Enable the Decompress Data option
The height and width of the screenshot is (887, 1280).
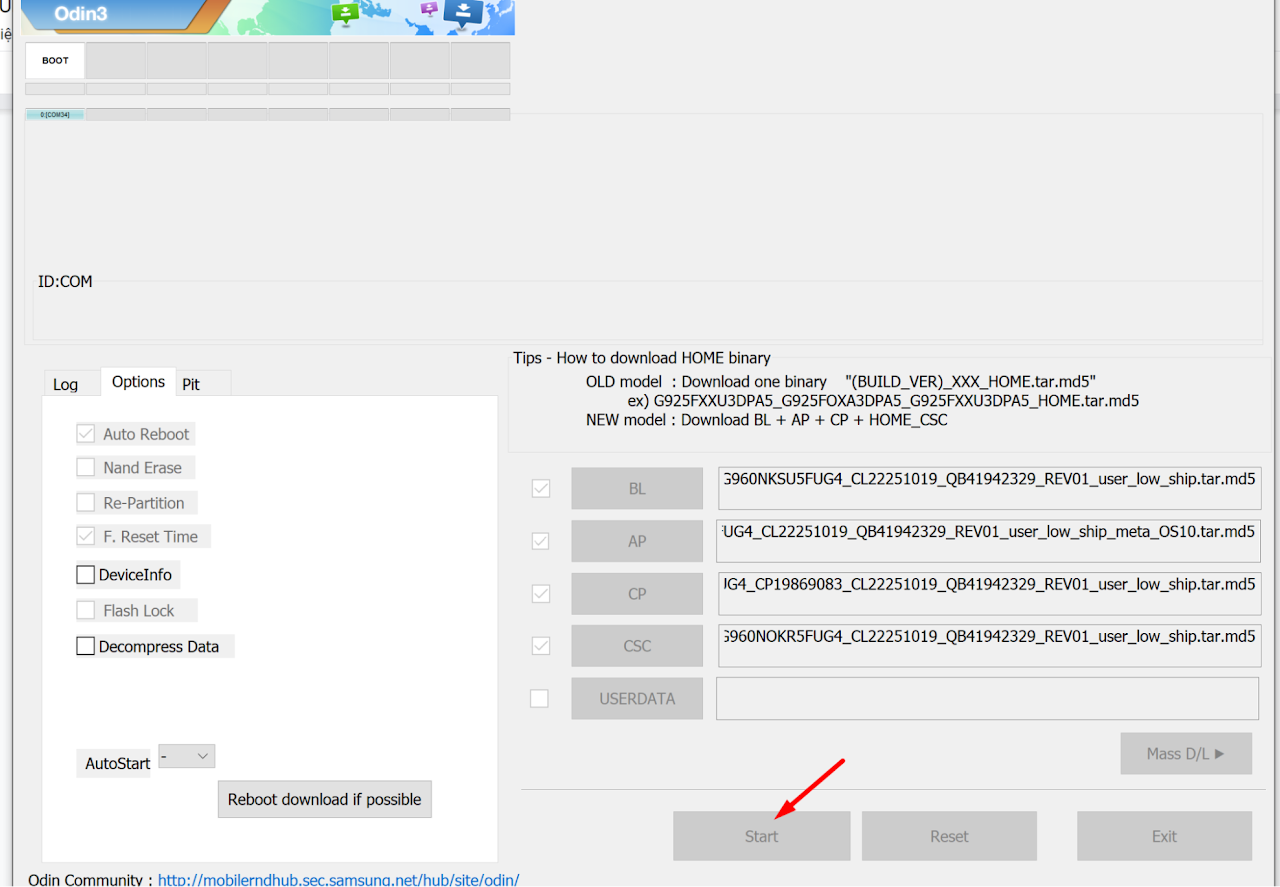click(x=86, y=647)
